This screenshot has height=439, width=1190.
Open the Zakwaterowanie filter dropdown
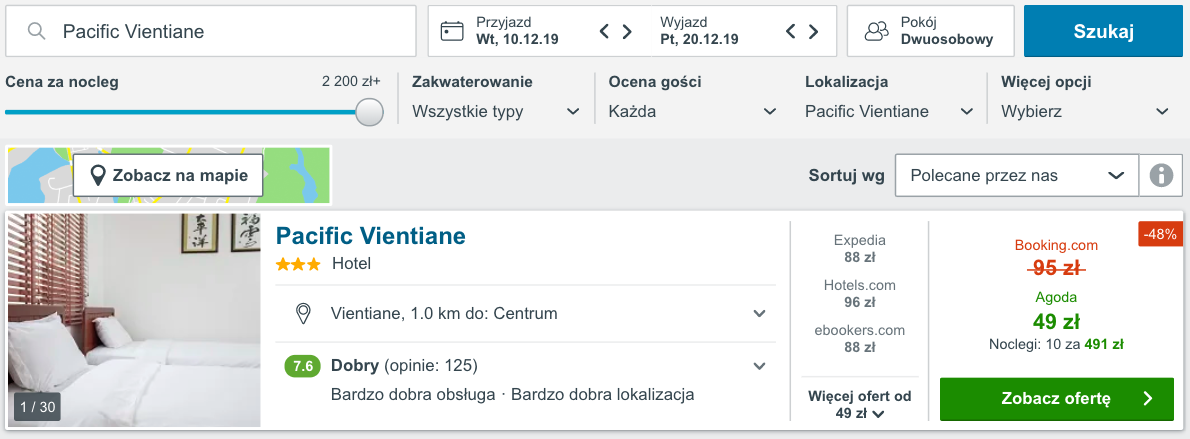pos(496,111)
